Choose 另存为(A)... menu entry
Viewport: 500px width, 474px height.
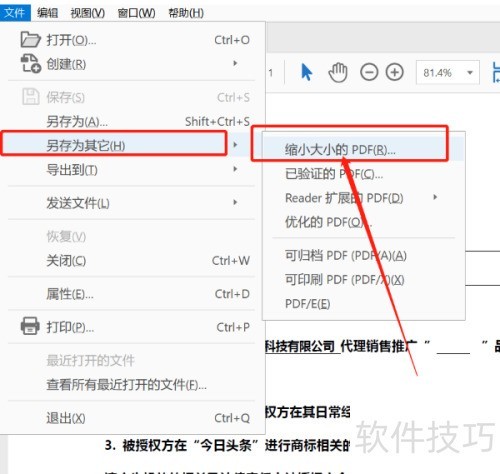coord(132,122)
